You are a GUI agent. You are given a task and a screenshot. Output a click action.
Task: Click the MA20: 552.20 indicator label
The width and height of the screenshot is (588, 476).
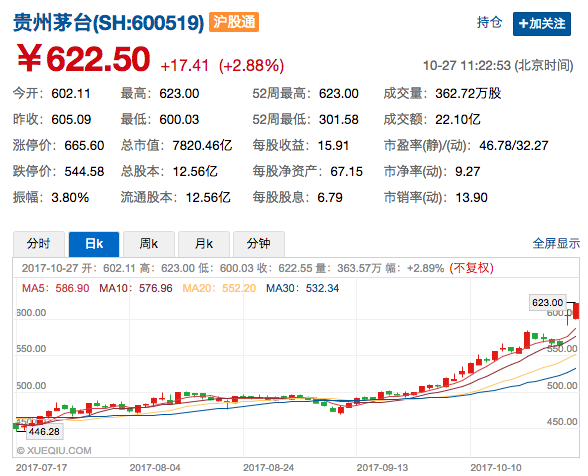click(x=219, y=288)
